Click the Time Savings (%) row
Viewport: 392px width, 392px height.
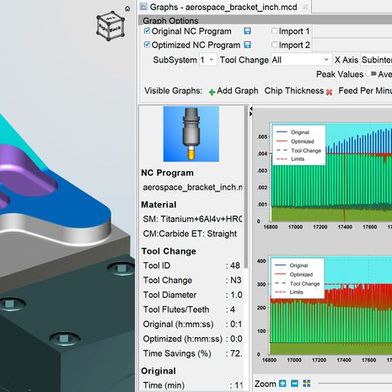click(192, 354)
